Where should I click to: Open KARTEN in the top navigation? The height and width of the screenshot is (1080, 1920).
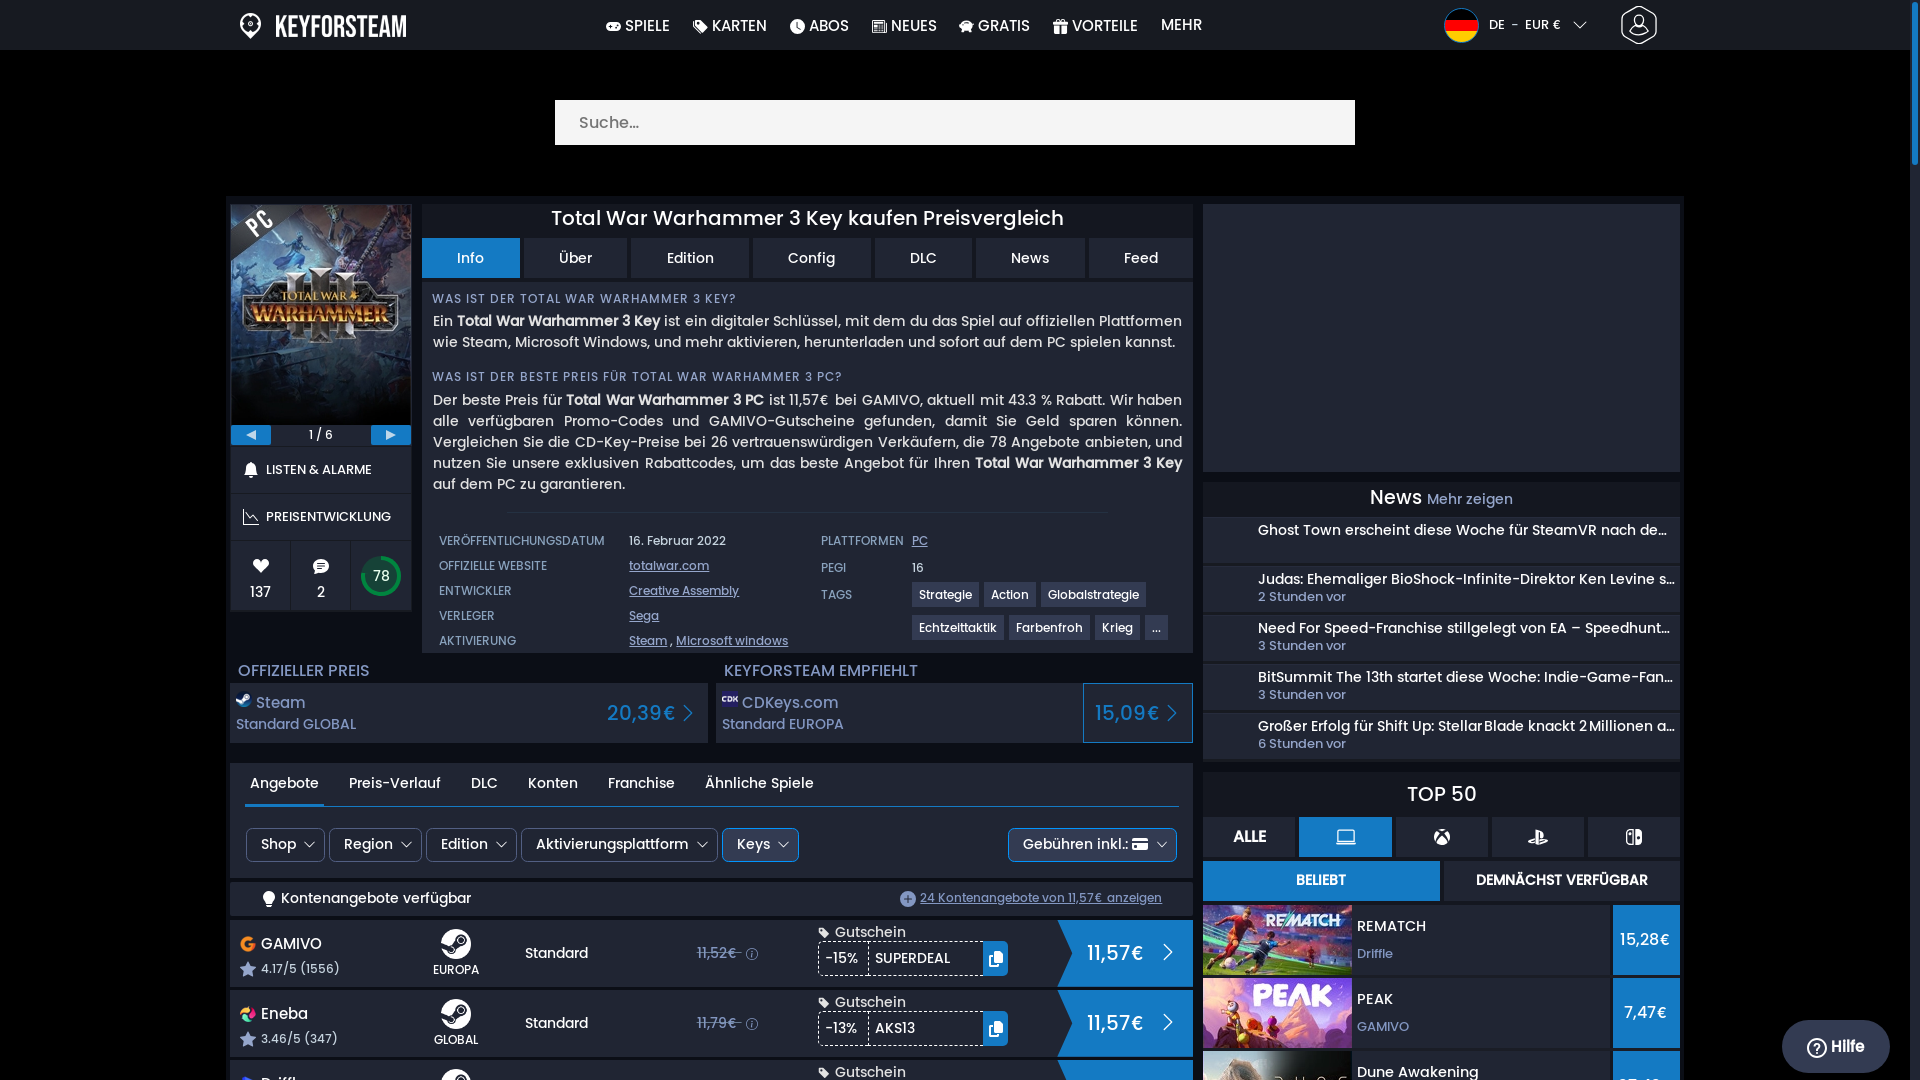tap(729, 26)
